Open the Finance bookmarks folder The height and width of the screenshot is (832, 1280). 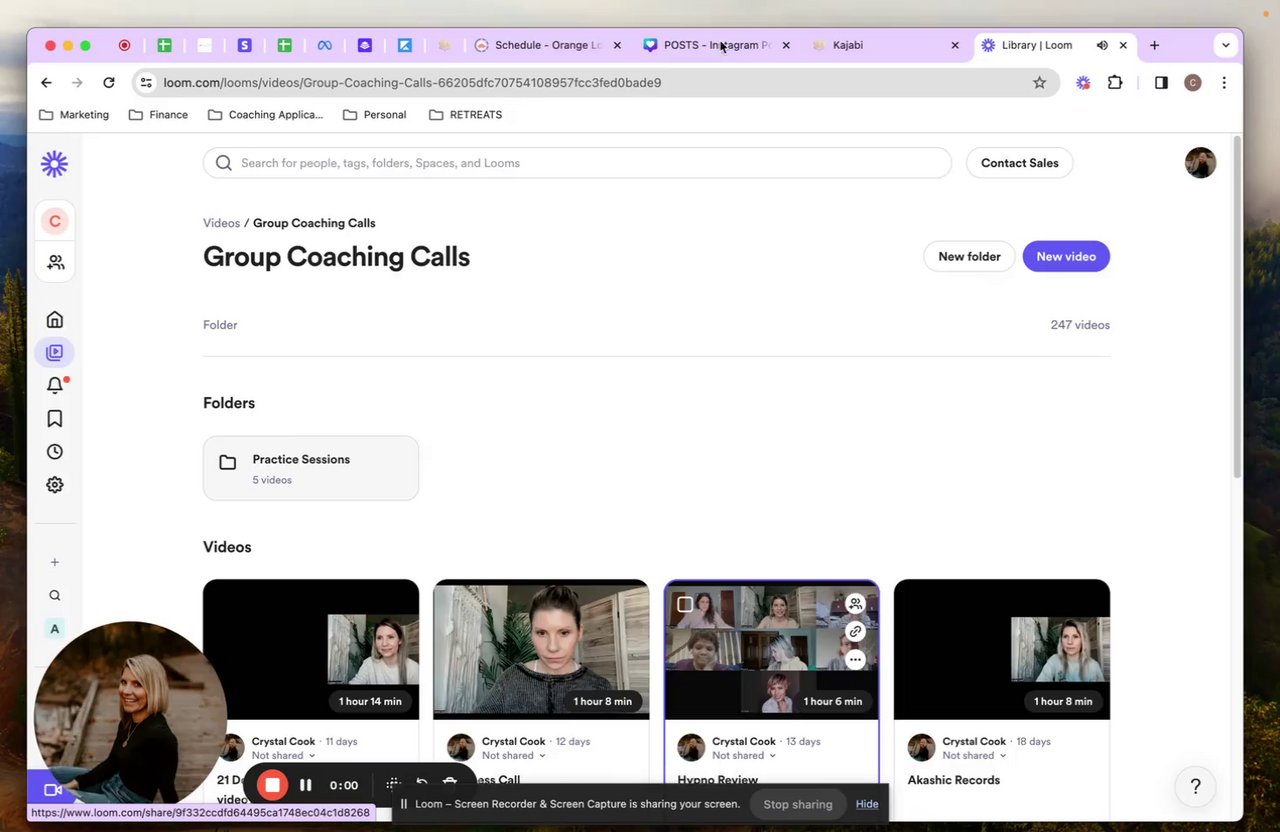[x=158, y=115]
